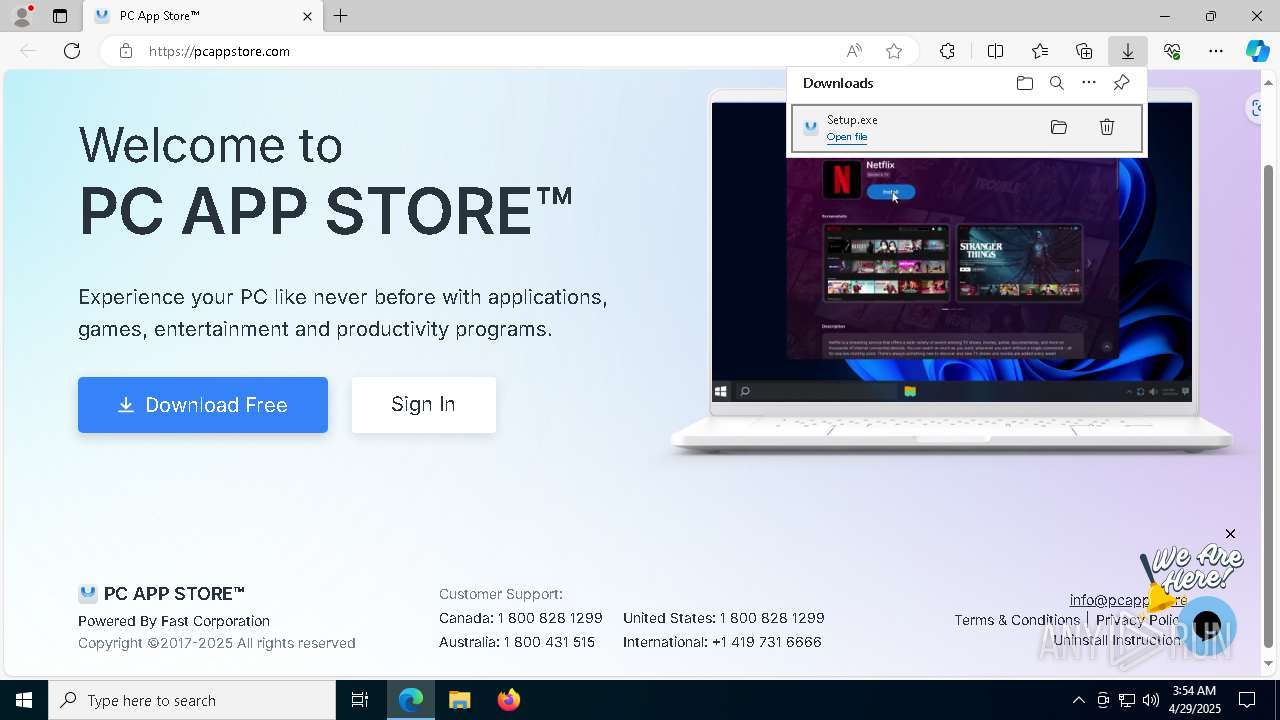Open File Explorer from taskbar
Image resolution: width=1280 pixels, height=720 pixels.
click(x=460, y=700)
